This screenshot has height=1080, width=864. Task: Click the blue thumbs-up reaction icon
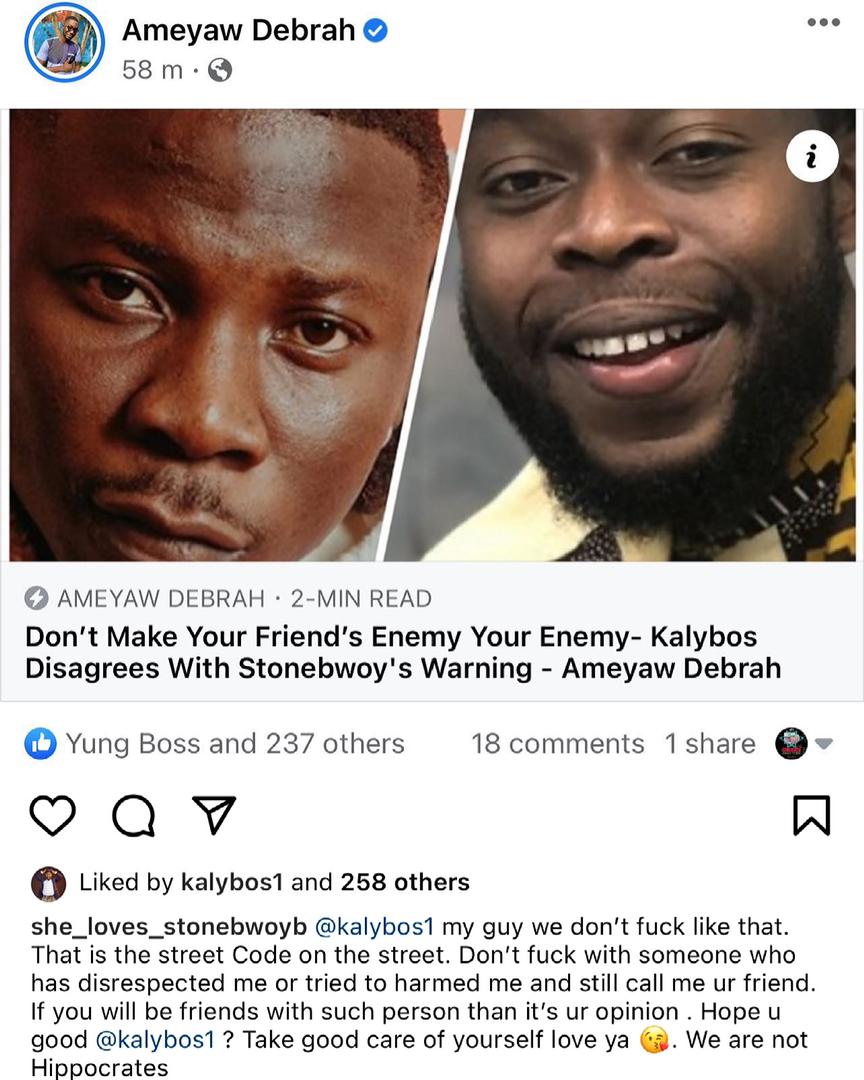[41, 744]
